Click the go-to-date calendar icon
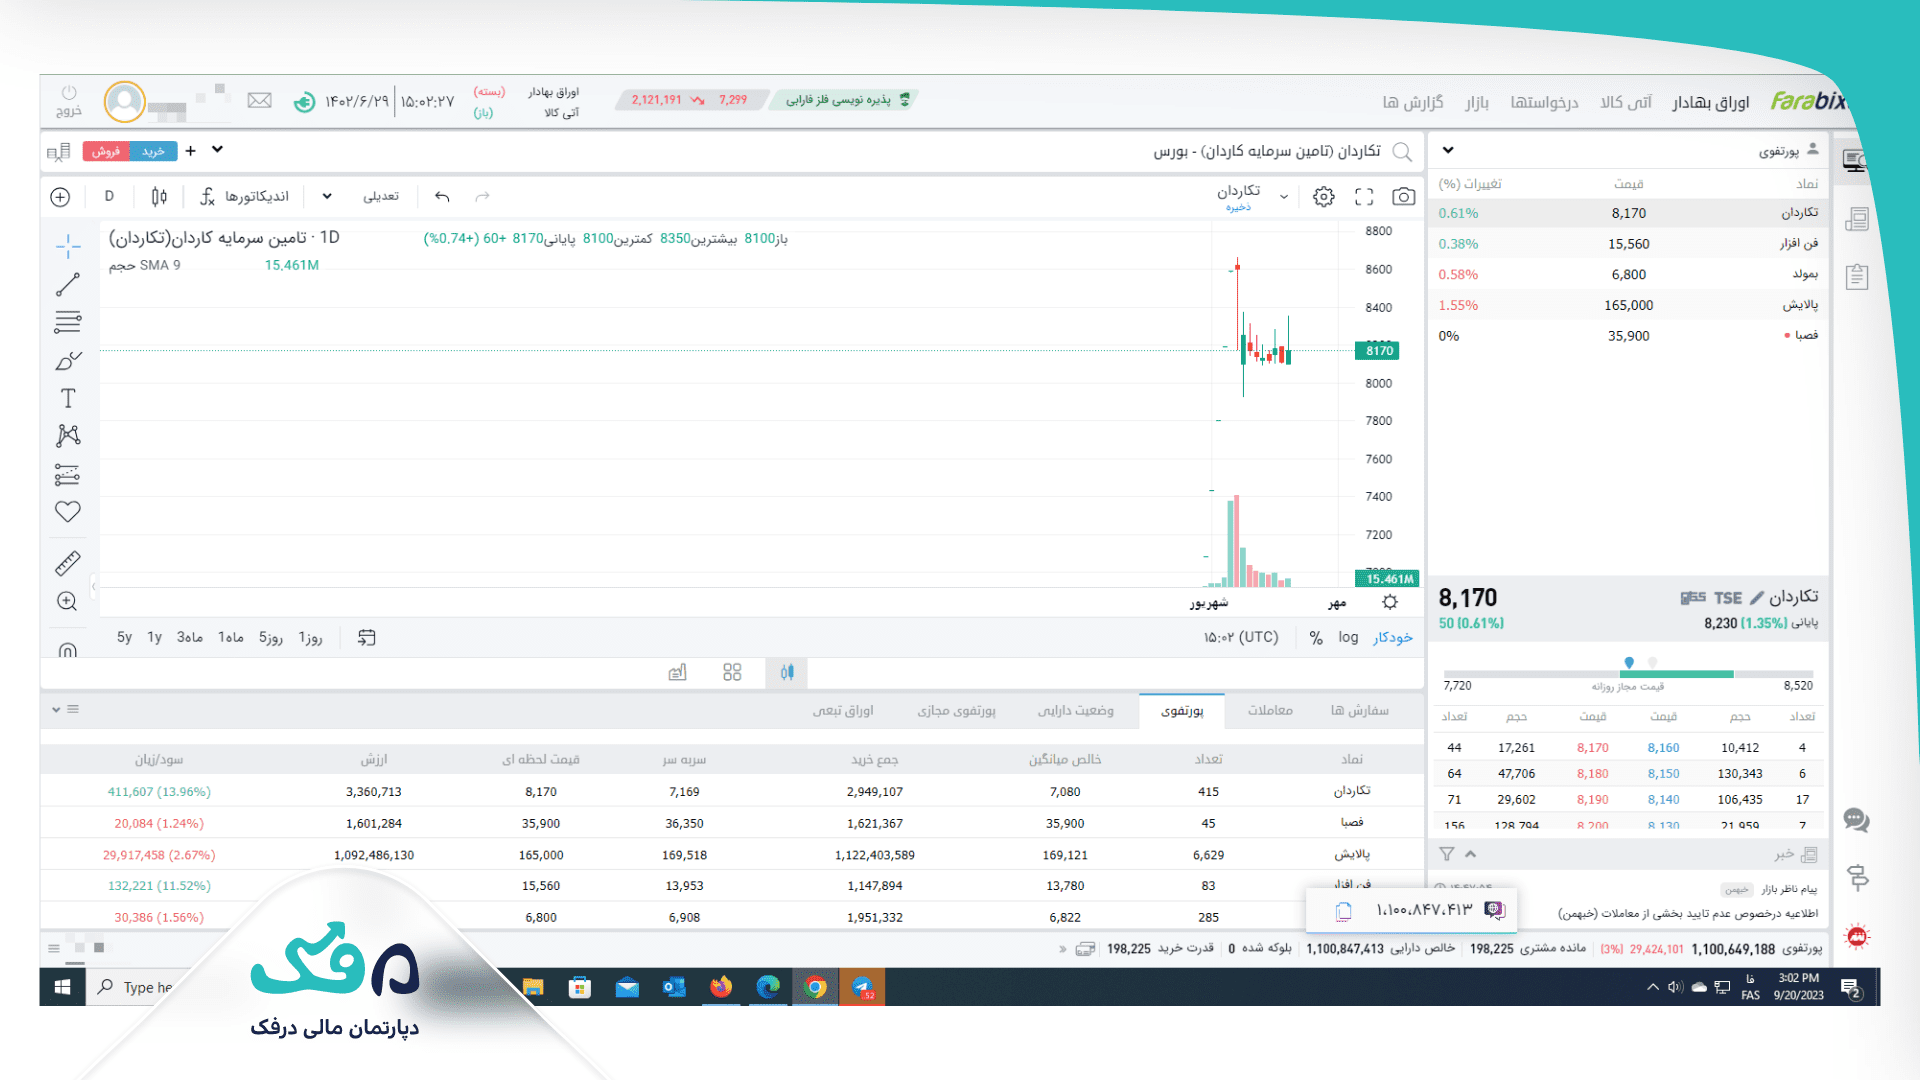This screenshot has width=1920, height=1080. click(x=367, y=637)
